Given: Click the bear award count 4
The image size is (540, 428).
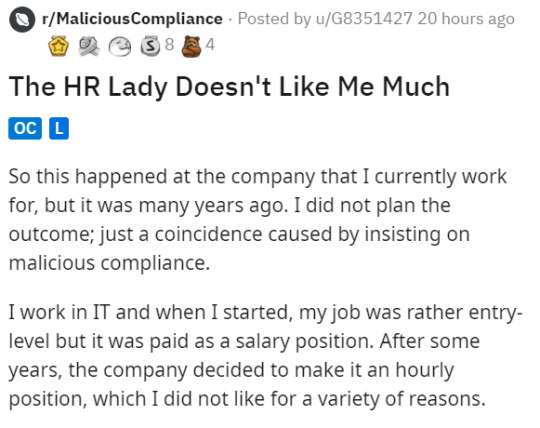Looking at the screenshot, I should (x=210, y=45).
